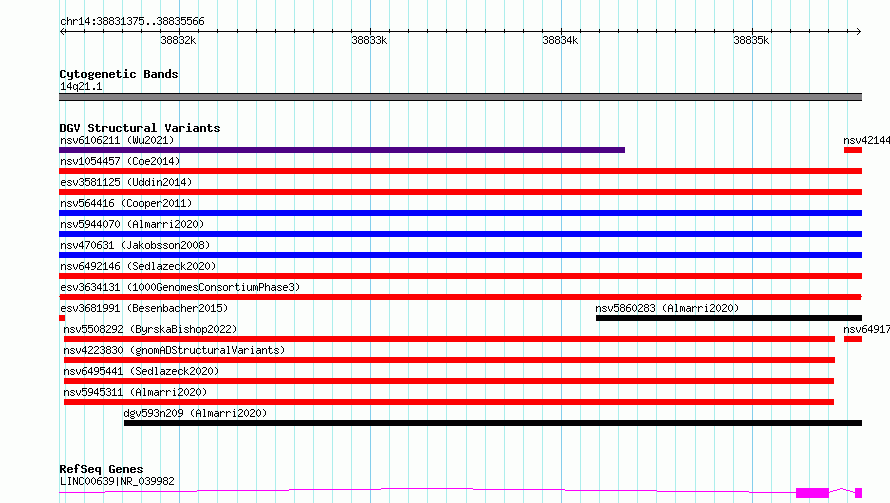Click the esv3634131 (1000GenomesConsortiumPhase3) label

pyautogui.click(x=180, y=287)
